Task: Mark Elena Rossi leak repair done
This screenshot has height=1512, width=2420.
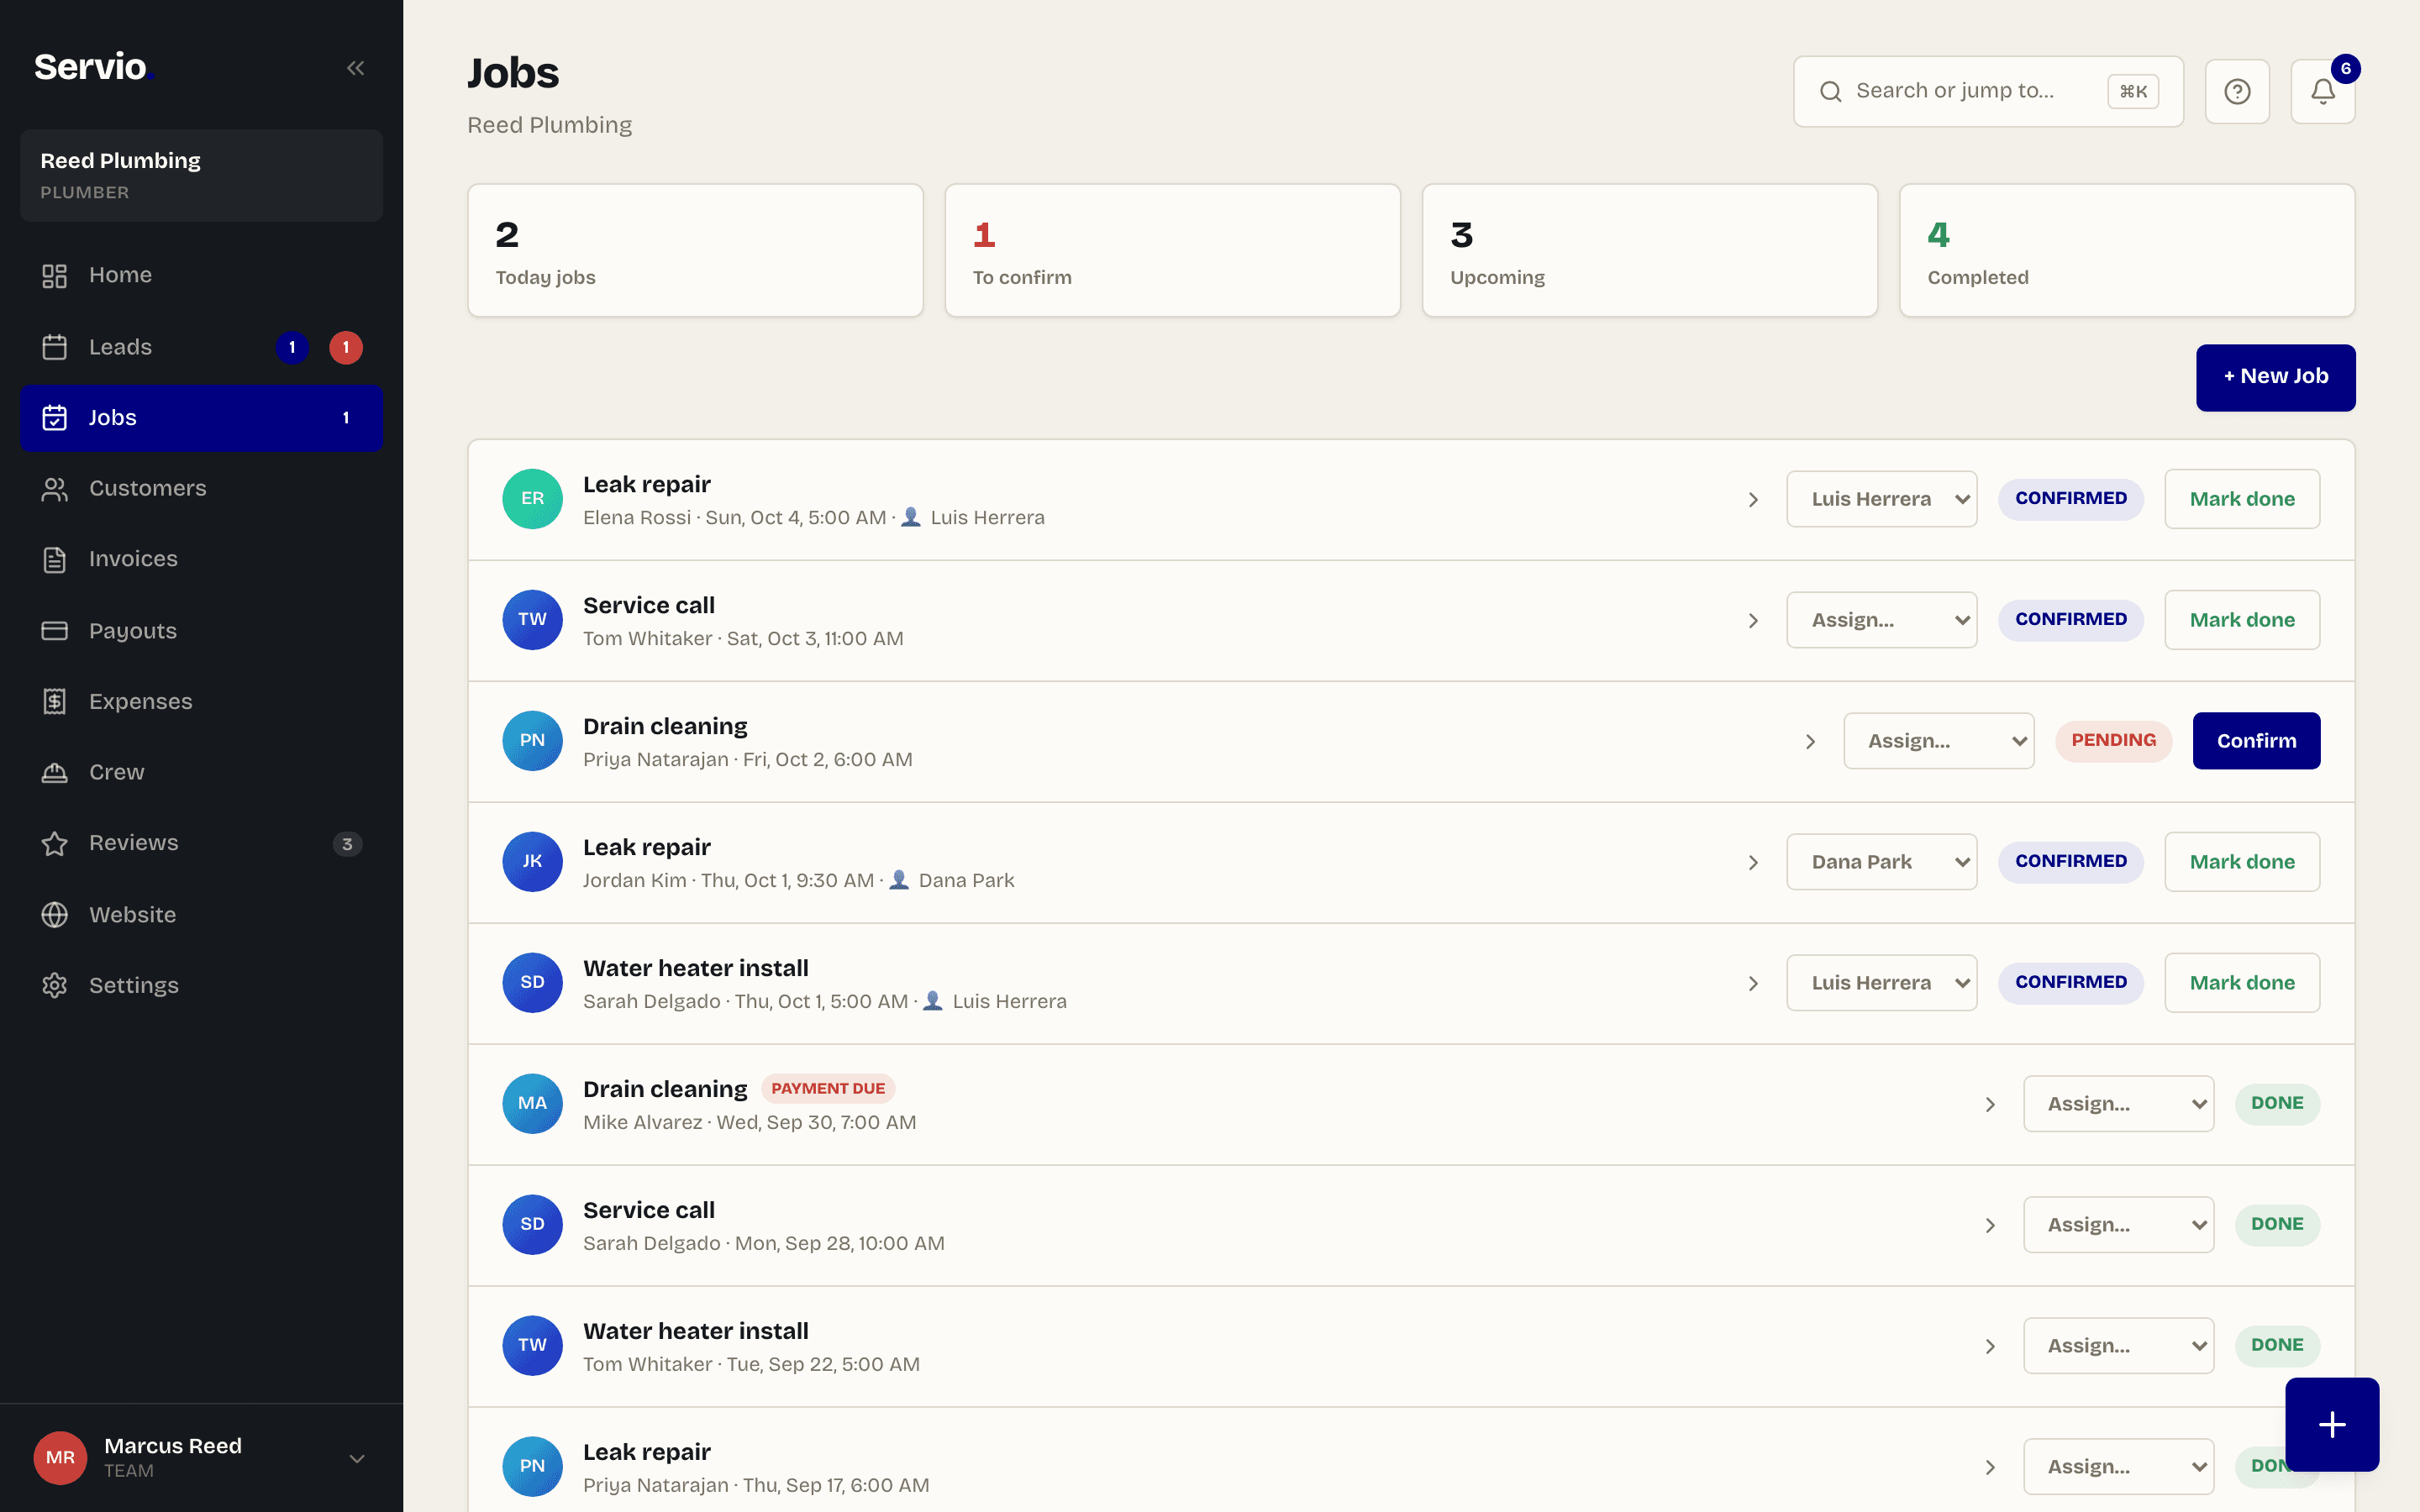Action: (x=2242, y=499)
